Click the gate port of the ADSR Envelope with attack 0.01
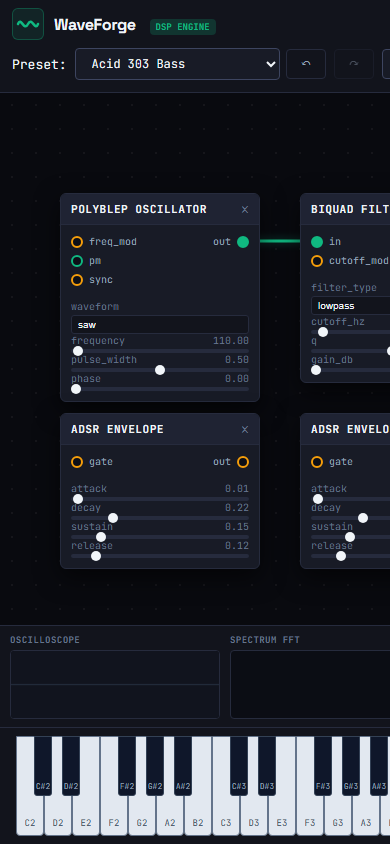The height and width of the screenshot is (844, 390). coord(77,462)
